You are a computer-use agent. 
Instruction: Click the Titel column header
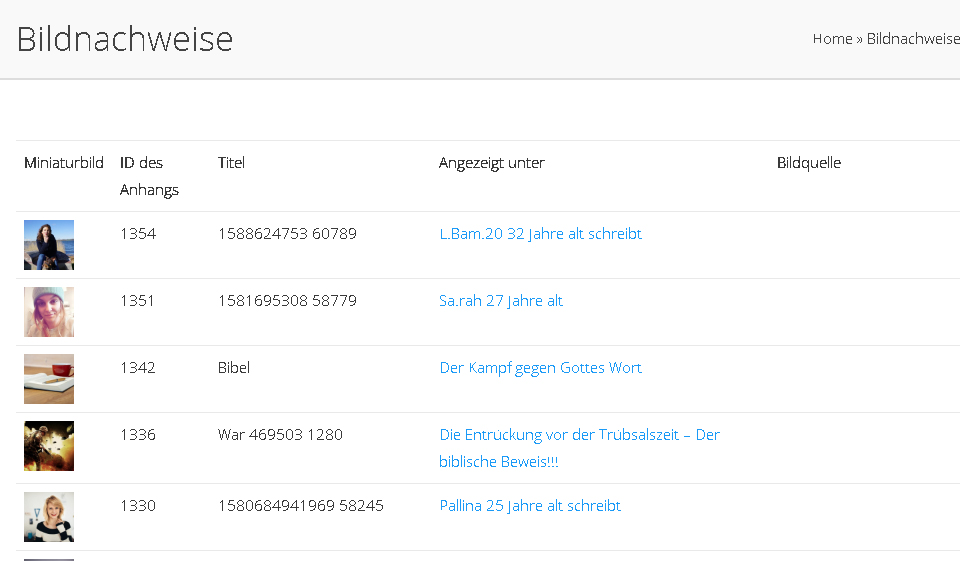pos(231,163)
